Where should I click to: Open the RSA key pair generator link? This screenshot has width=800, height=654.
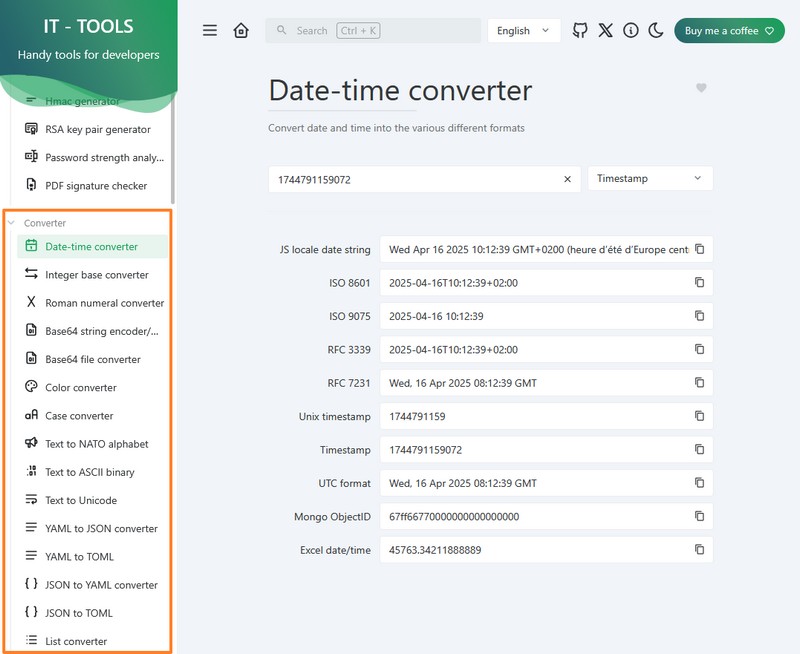[x=97, y=129]
